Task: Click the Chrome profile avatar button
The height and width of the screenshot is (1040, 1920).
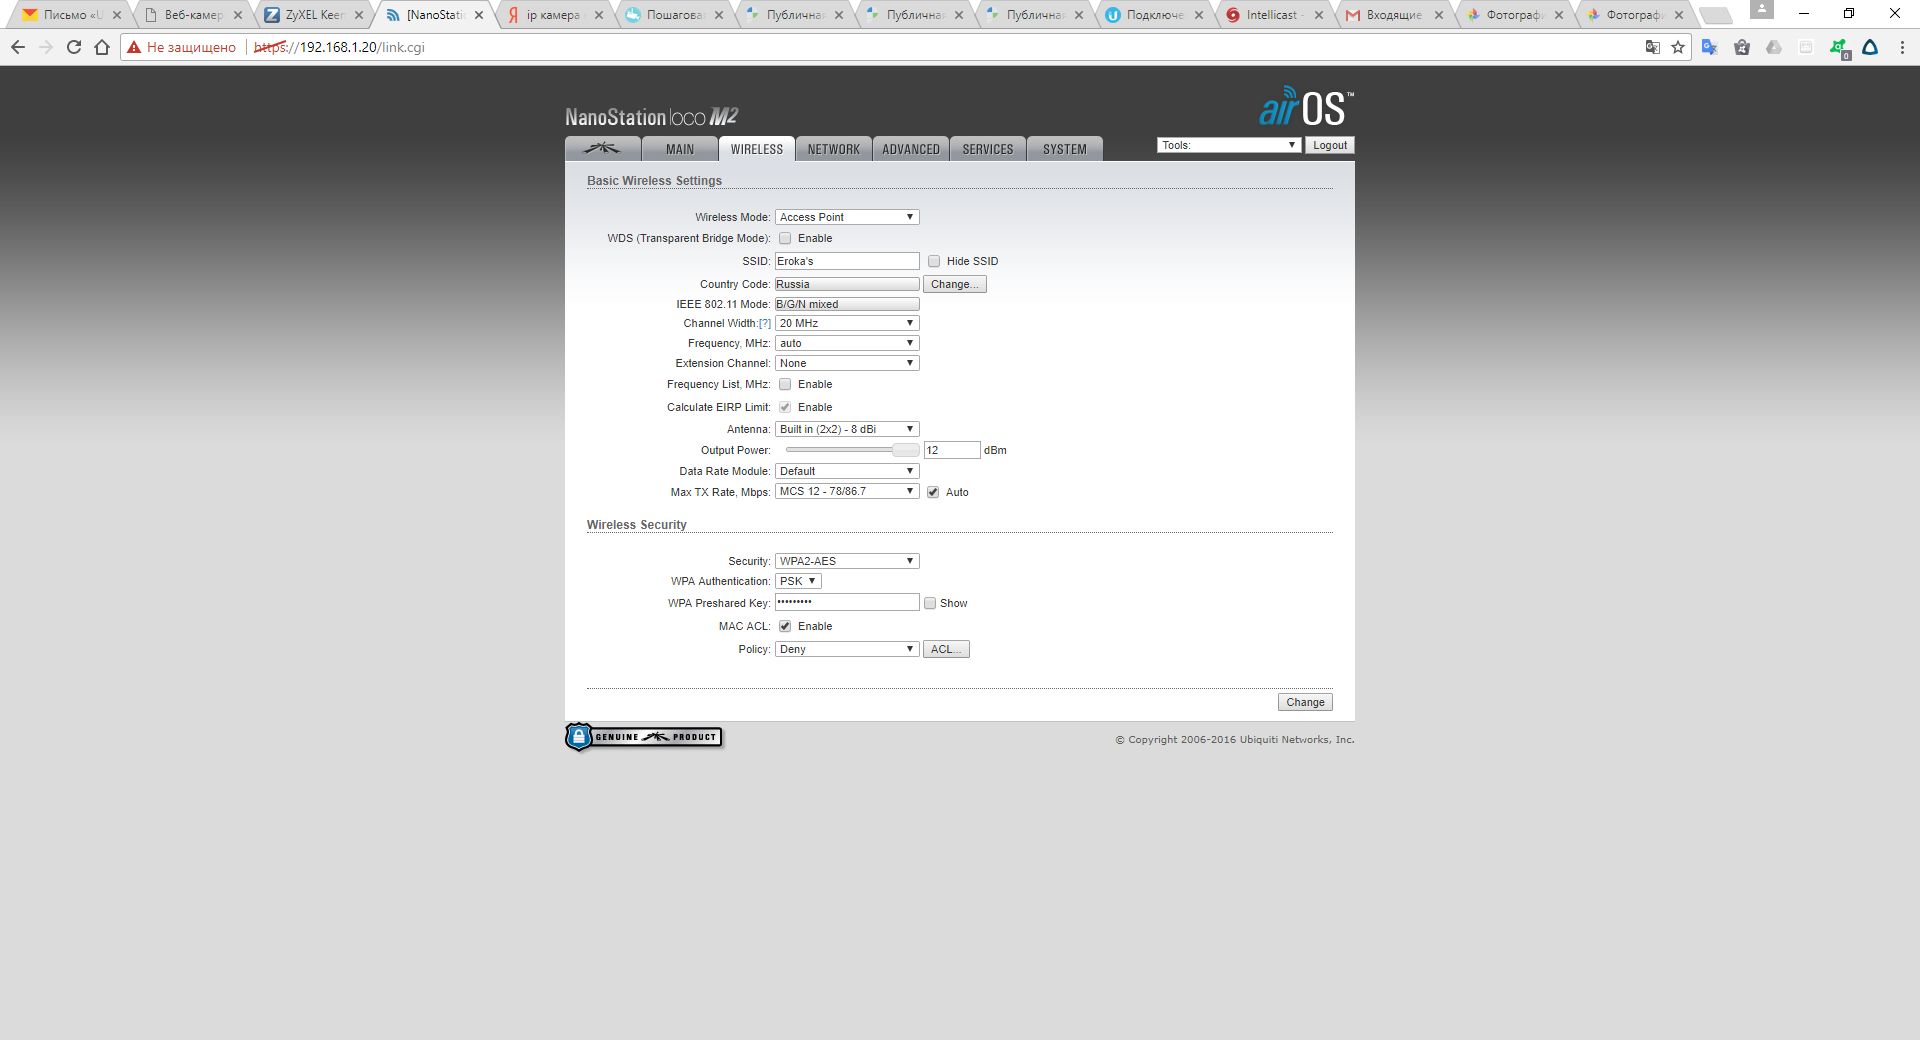Action: [x=1761, y=11]
